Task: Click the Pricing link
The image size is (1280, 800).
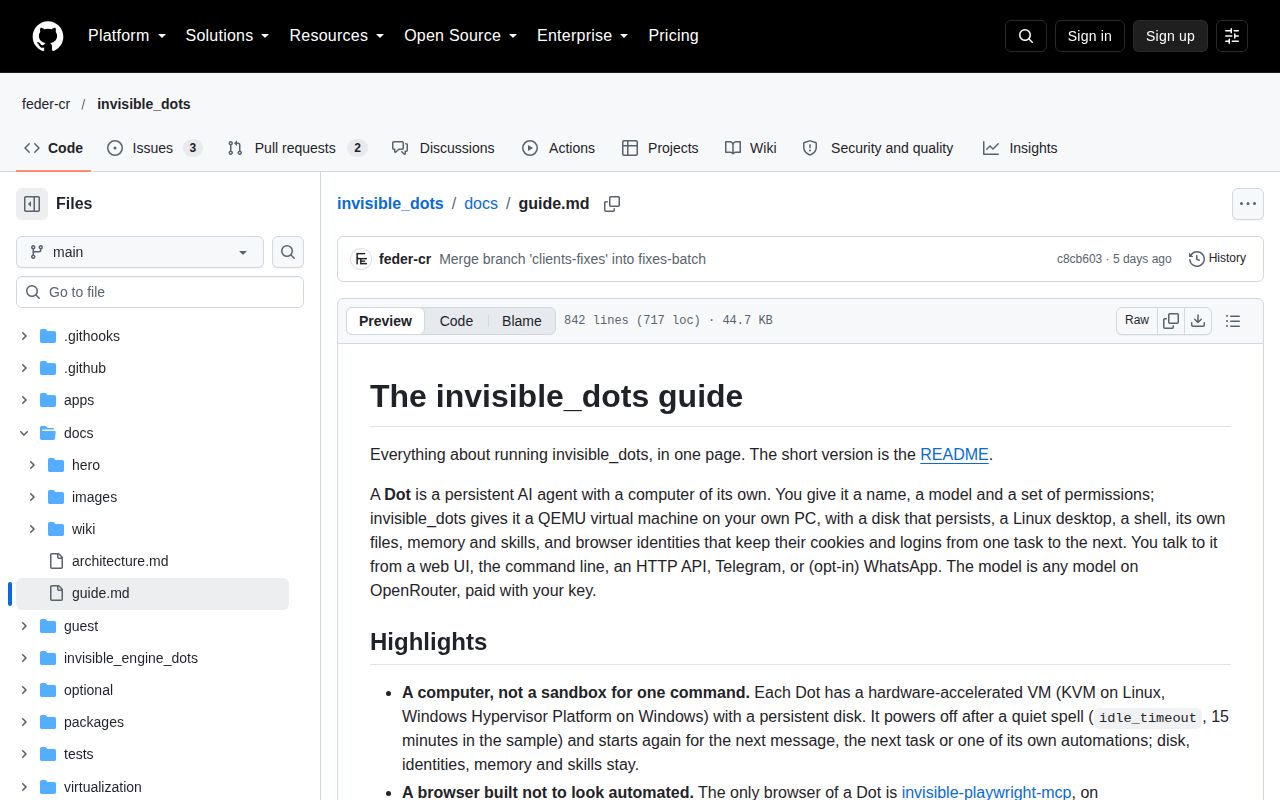Action: point(673,36)
